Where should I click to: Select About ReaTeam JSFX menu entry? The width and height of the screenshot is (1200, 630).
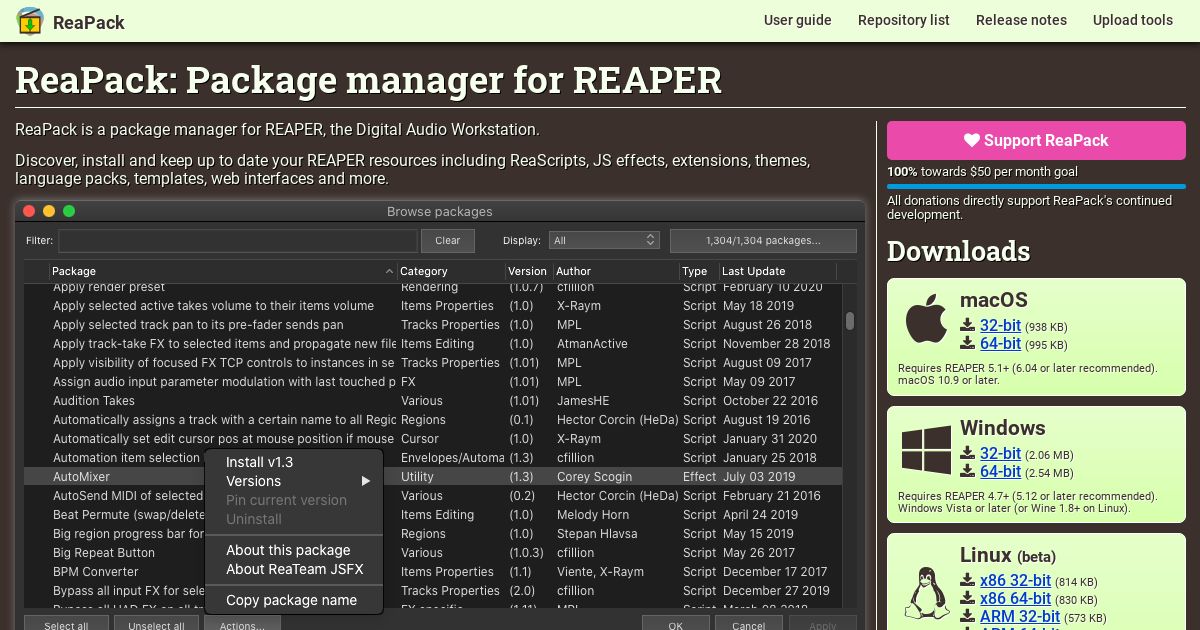[x=294, y=569]
